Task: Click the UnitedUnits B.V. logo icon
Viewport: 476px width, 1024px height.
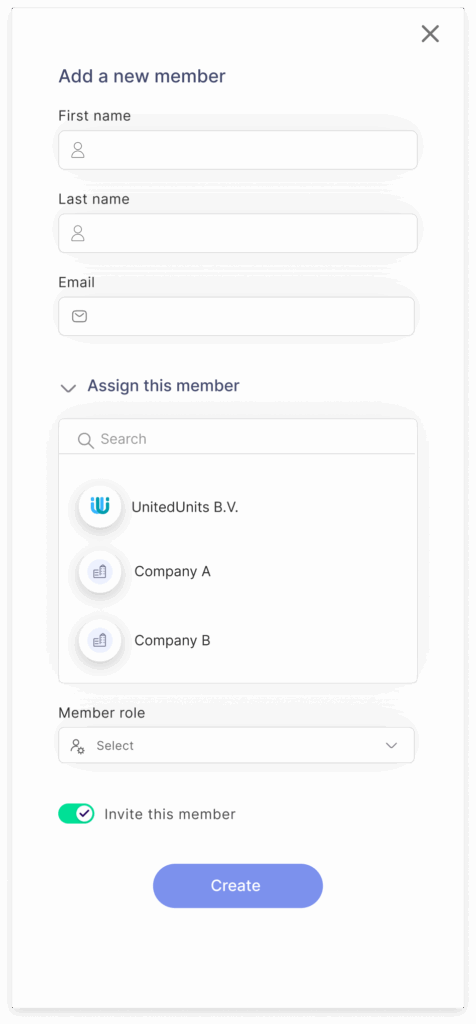Action: pyautogui.click(x=100, y=506)
